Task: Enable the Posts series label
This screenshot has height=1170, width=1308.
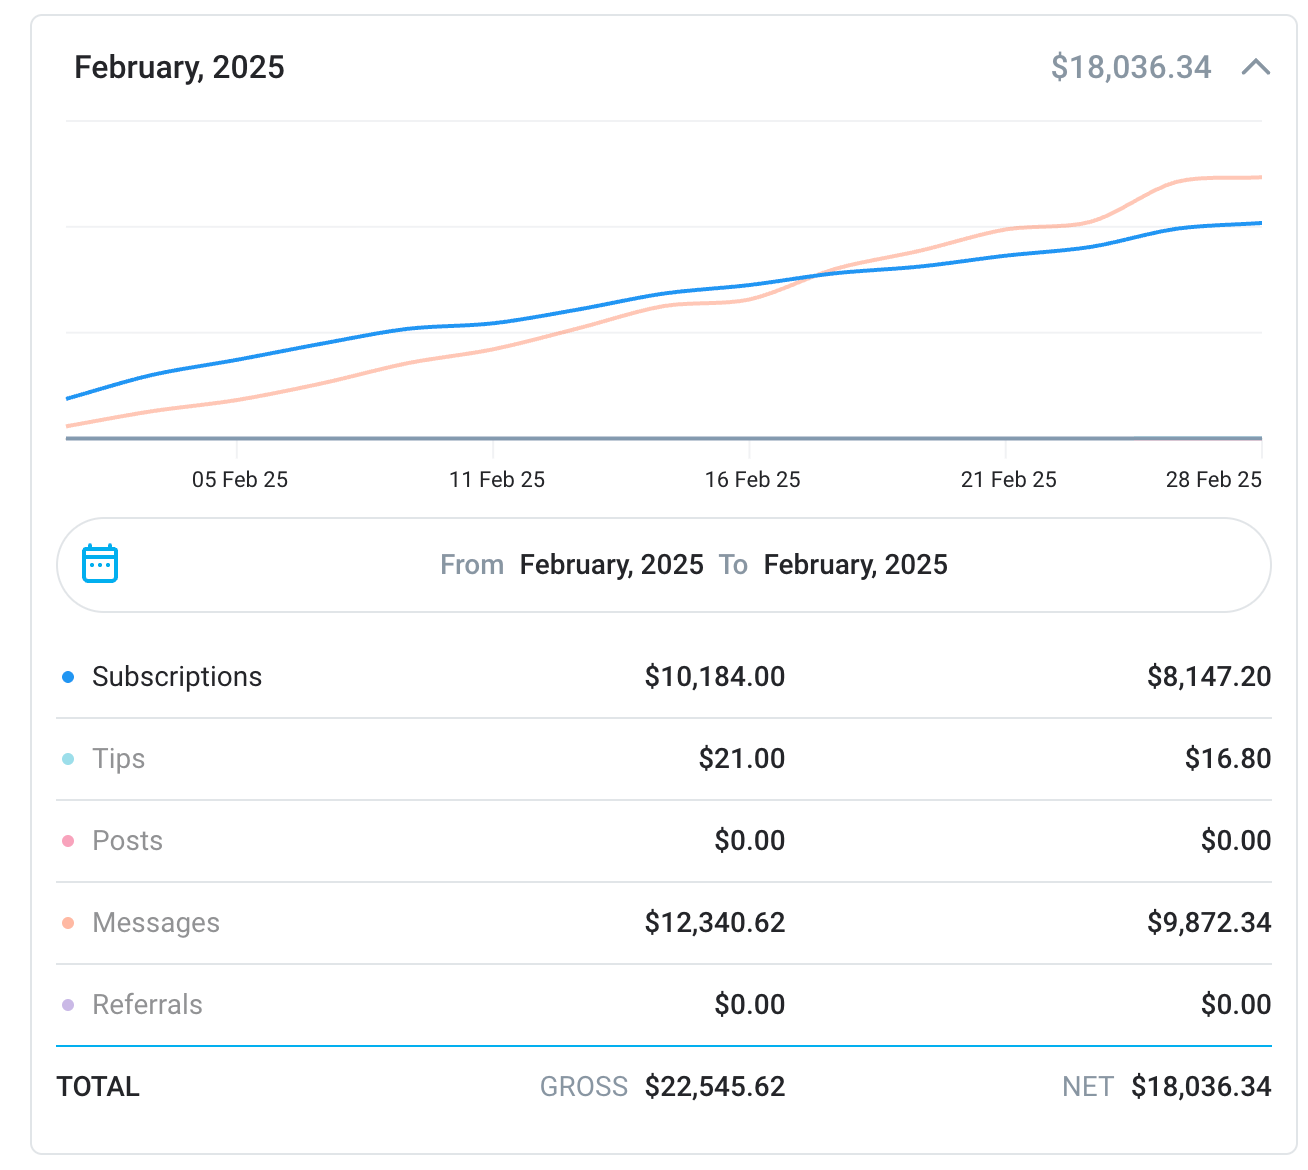Action: (127, 841)
